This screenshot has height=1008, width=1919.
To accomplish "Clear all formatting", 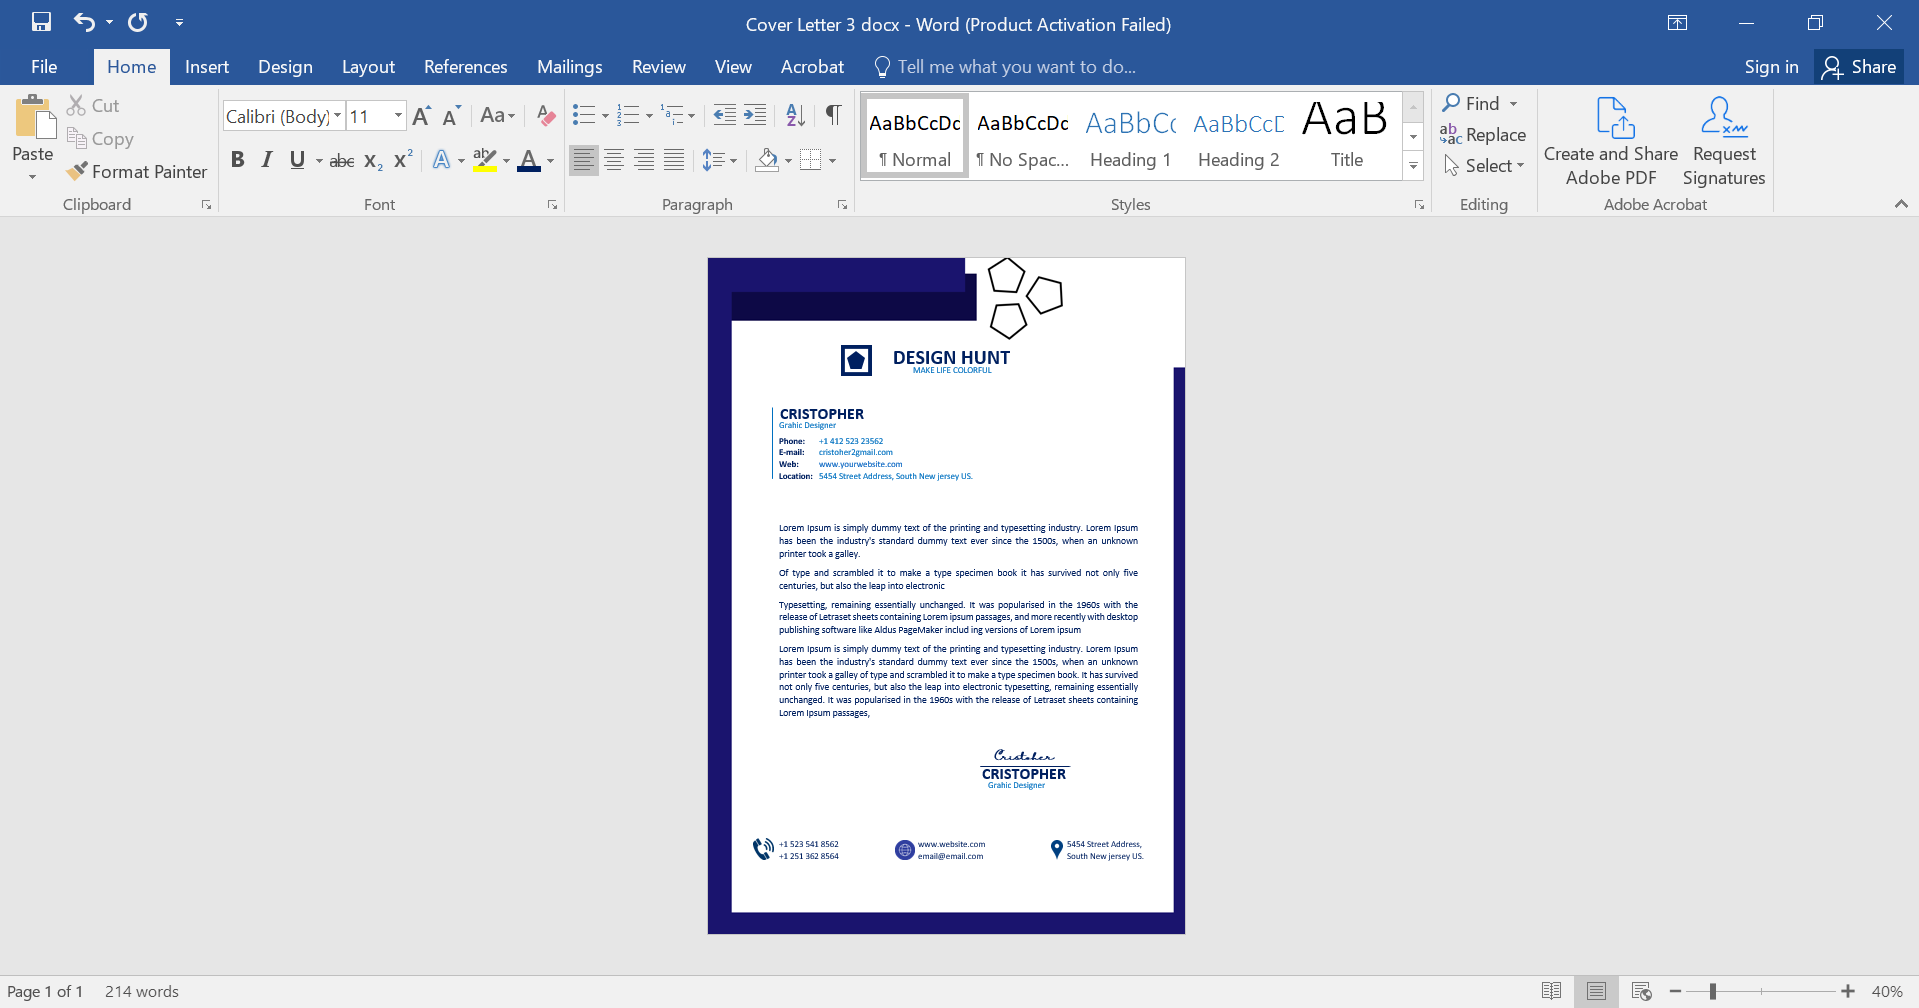I will pyautogui.click(x=544, y=115).
